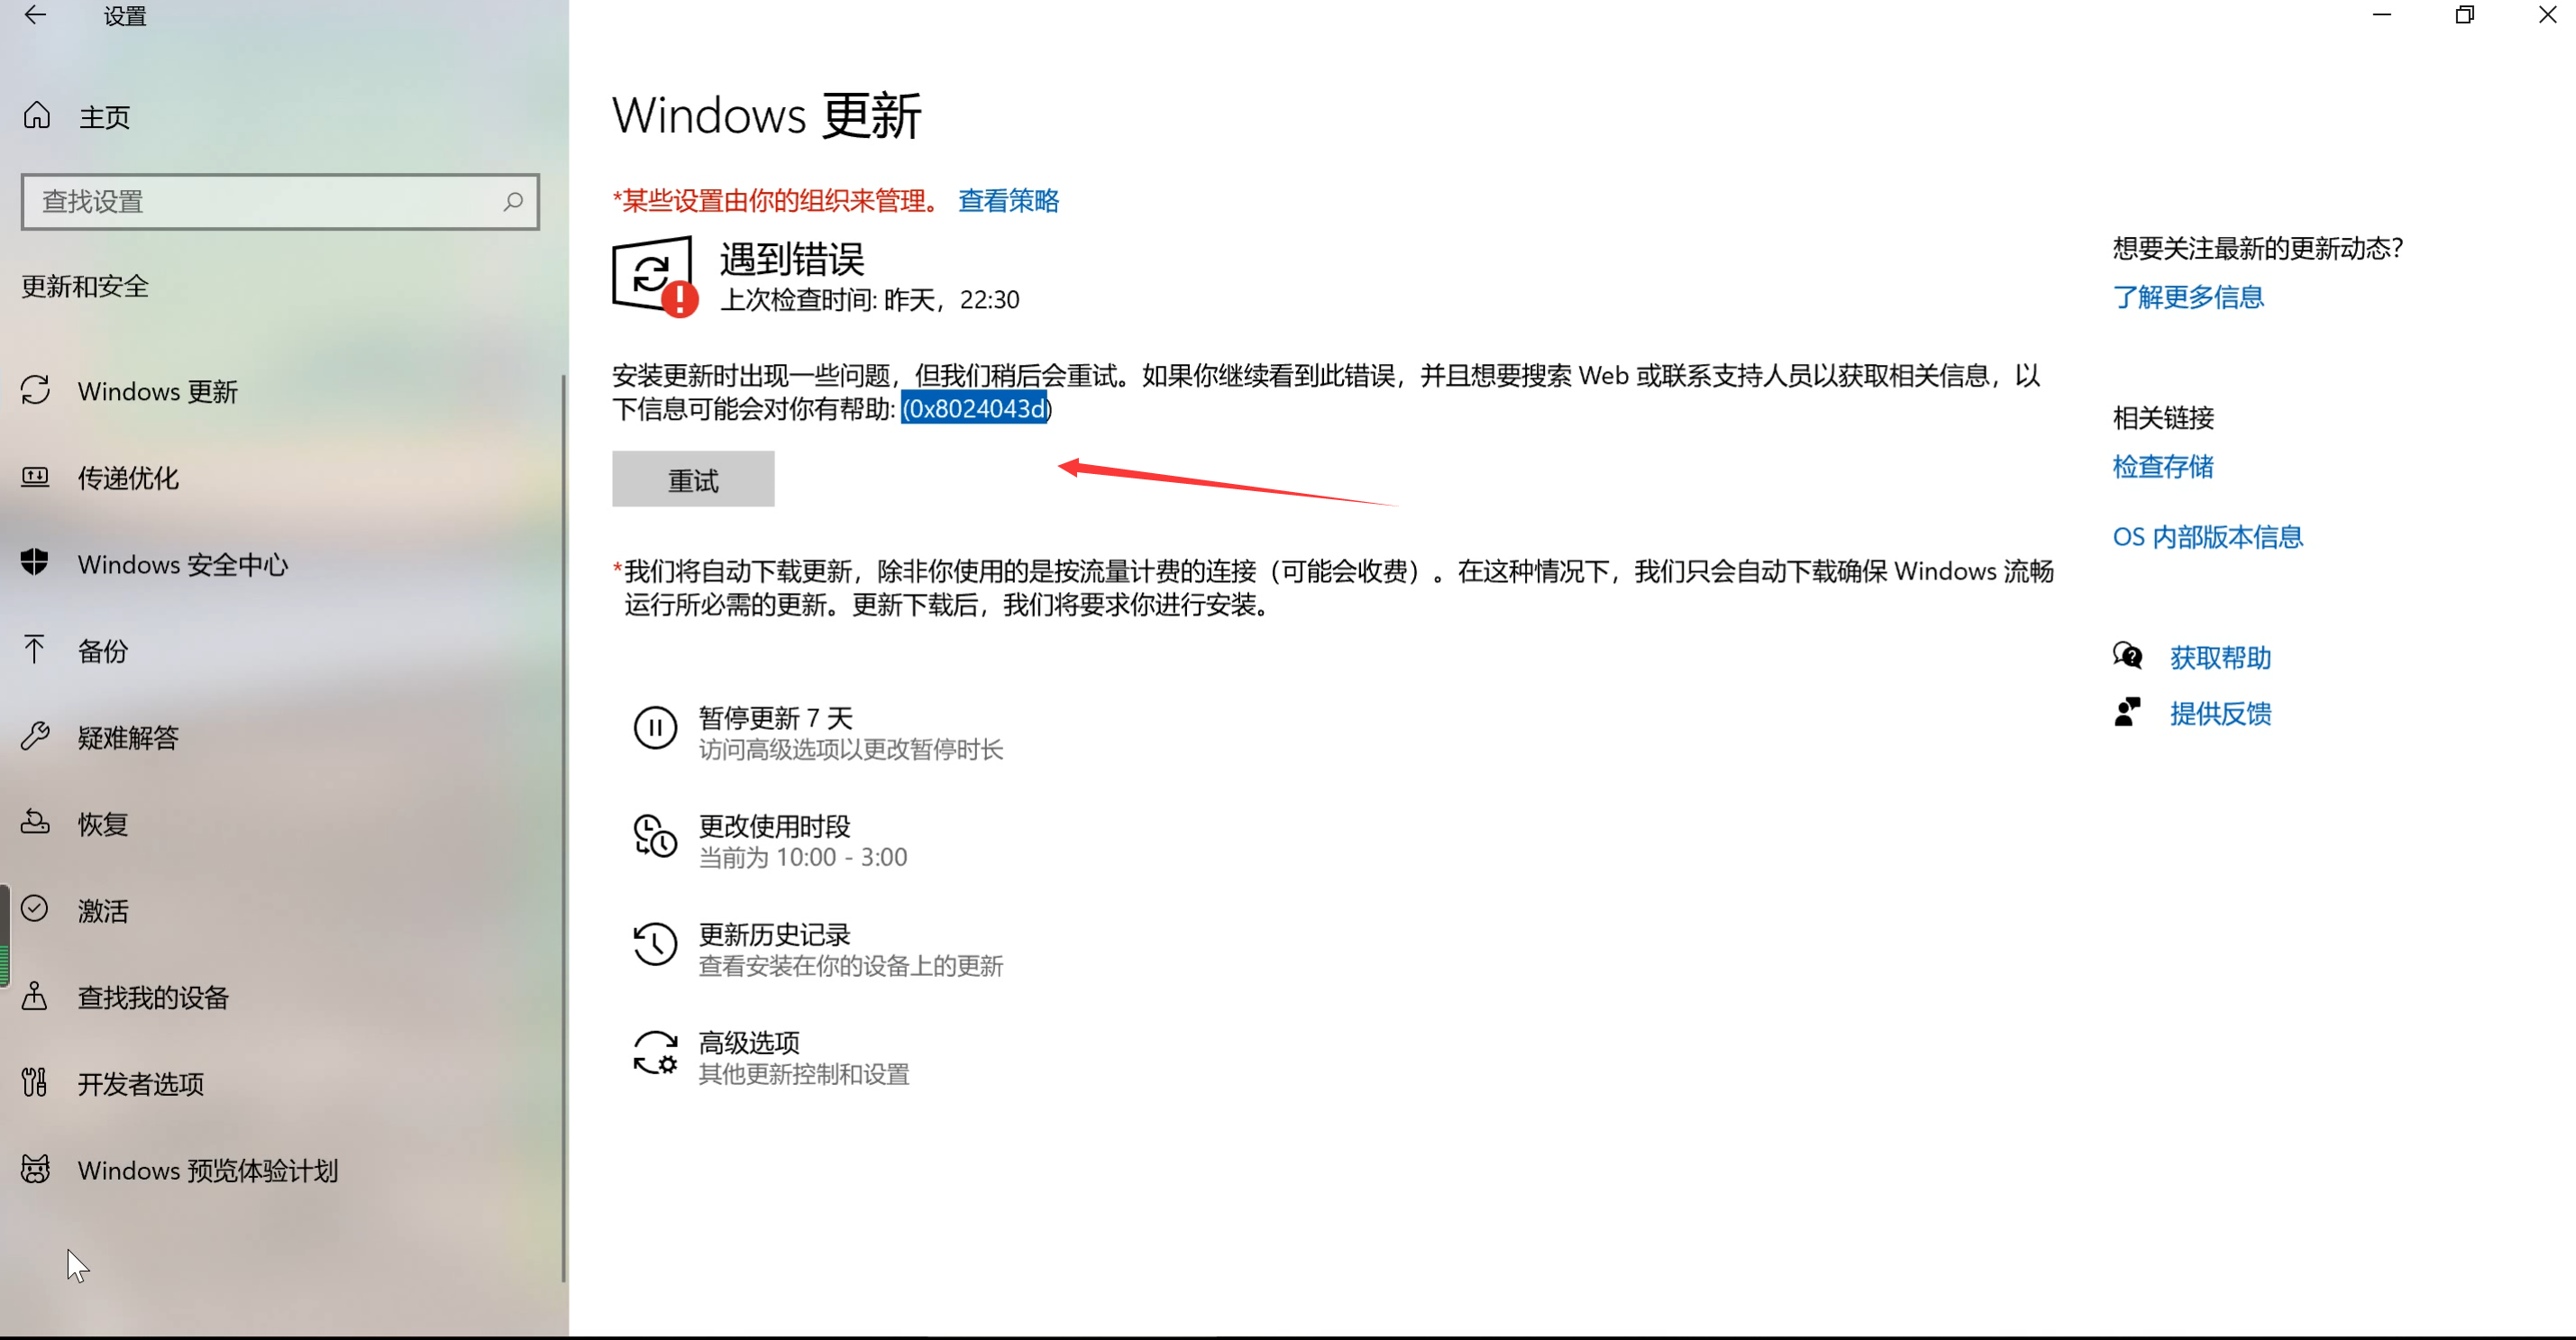
Task: Click the up-arrow icon for 备份
Action: [34, 649]
